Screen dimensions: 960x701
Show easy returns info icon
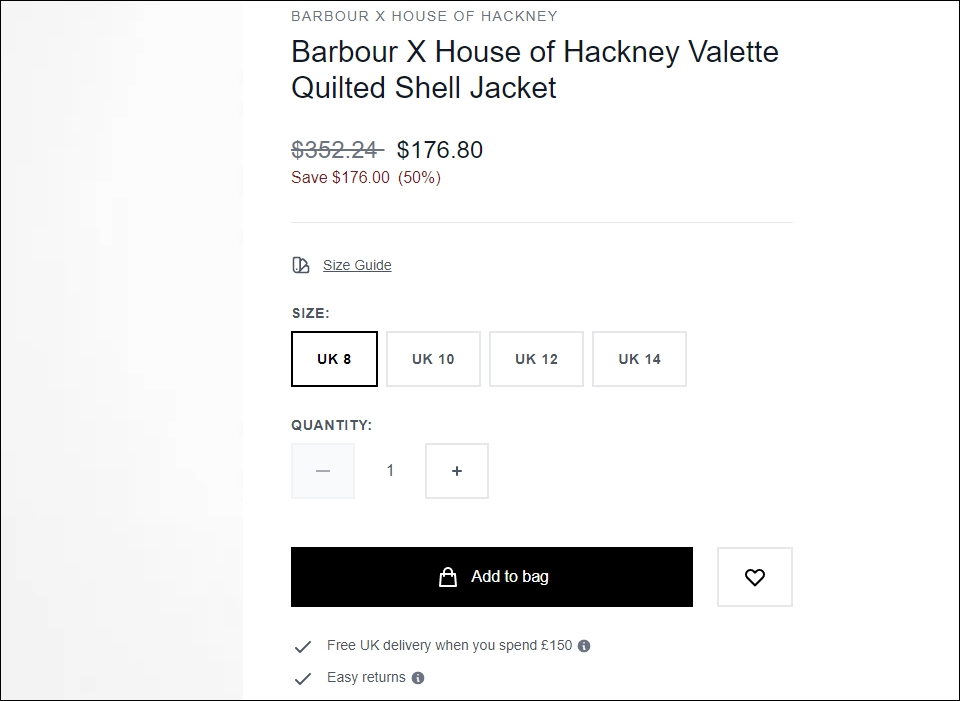point(418,678)
